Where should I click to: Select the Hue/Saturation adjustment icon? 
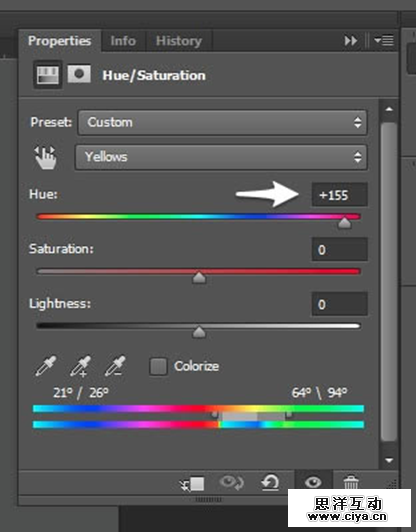pos(48,75)
